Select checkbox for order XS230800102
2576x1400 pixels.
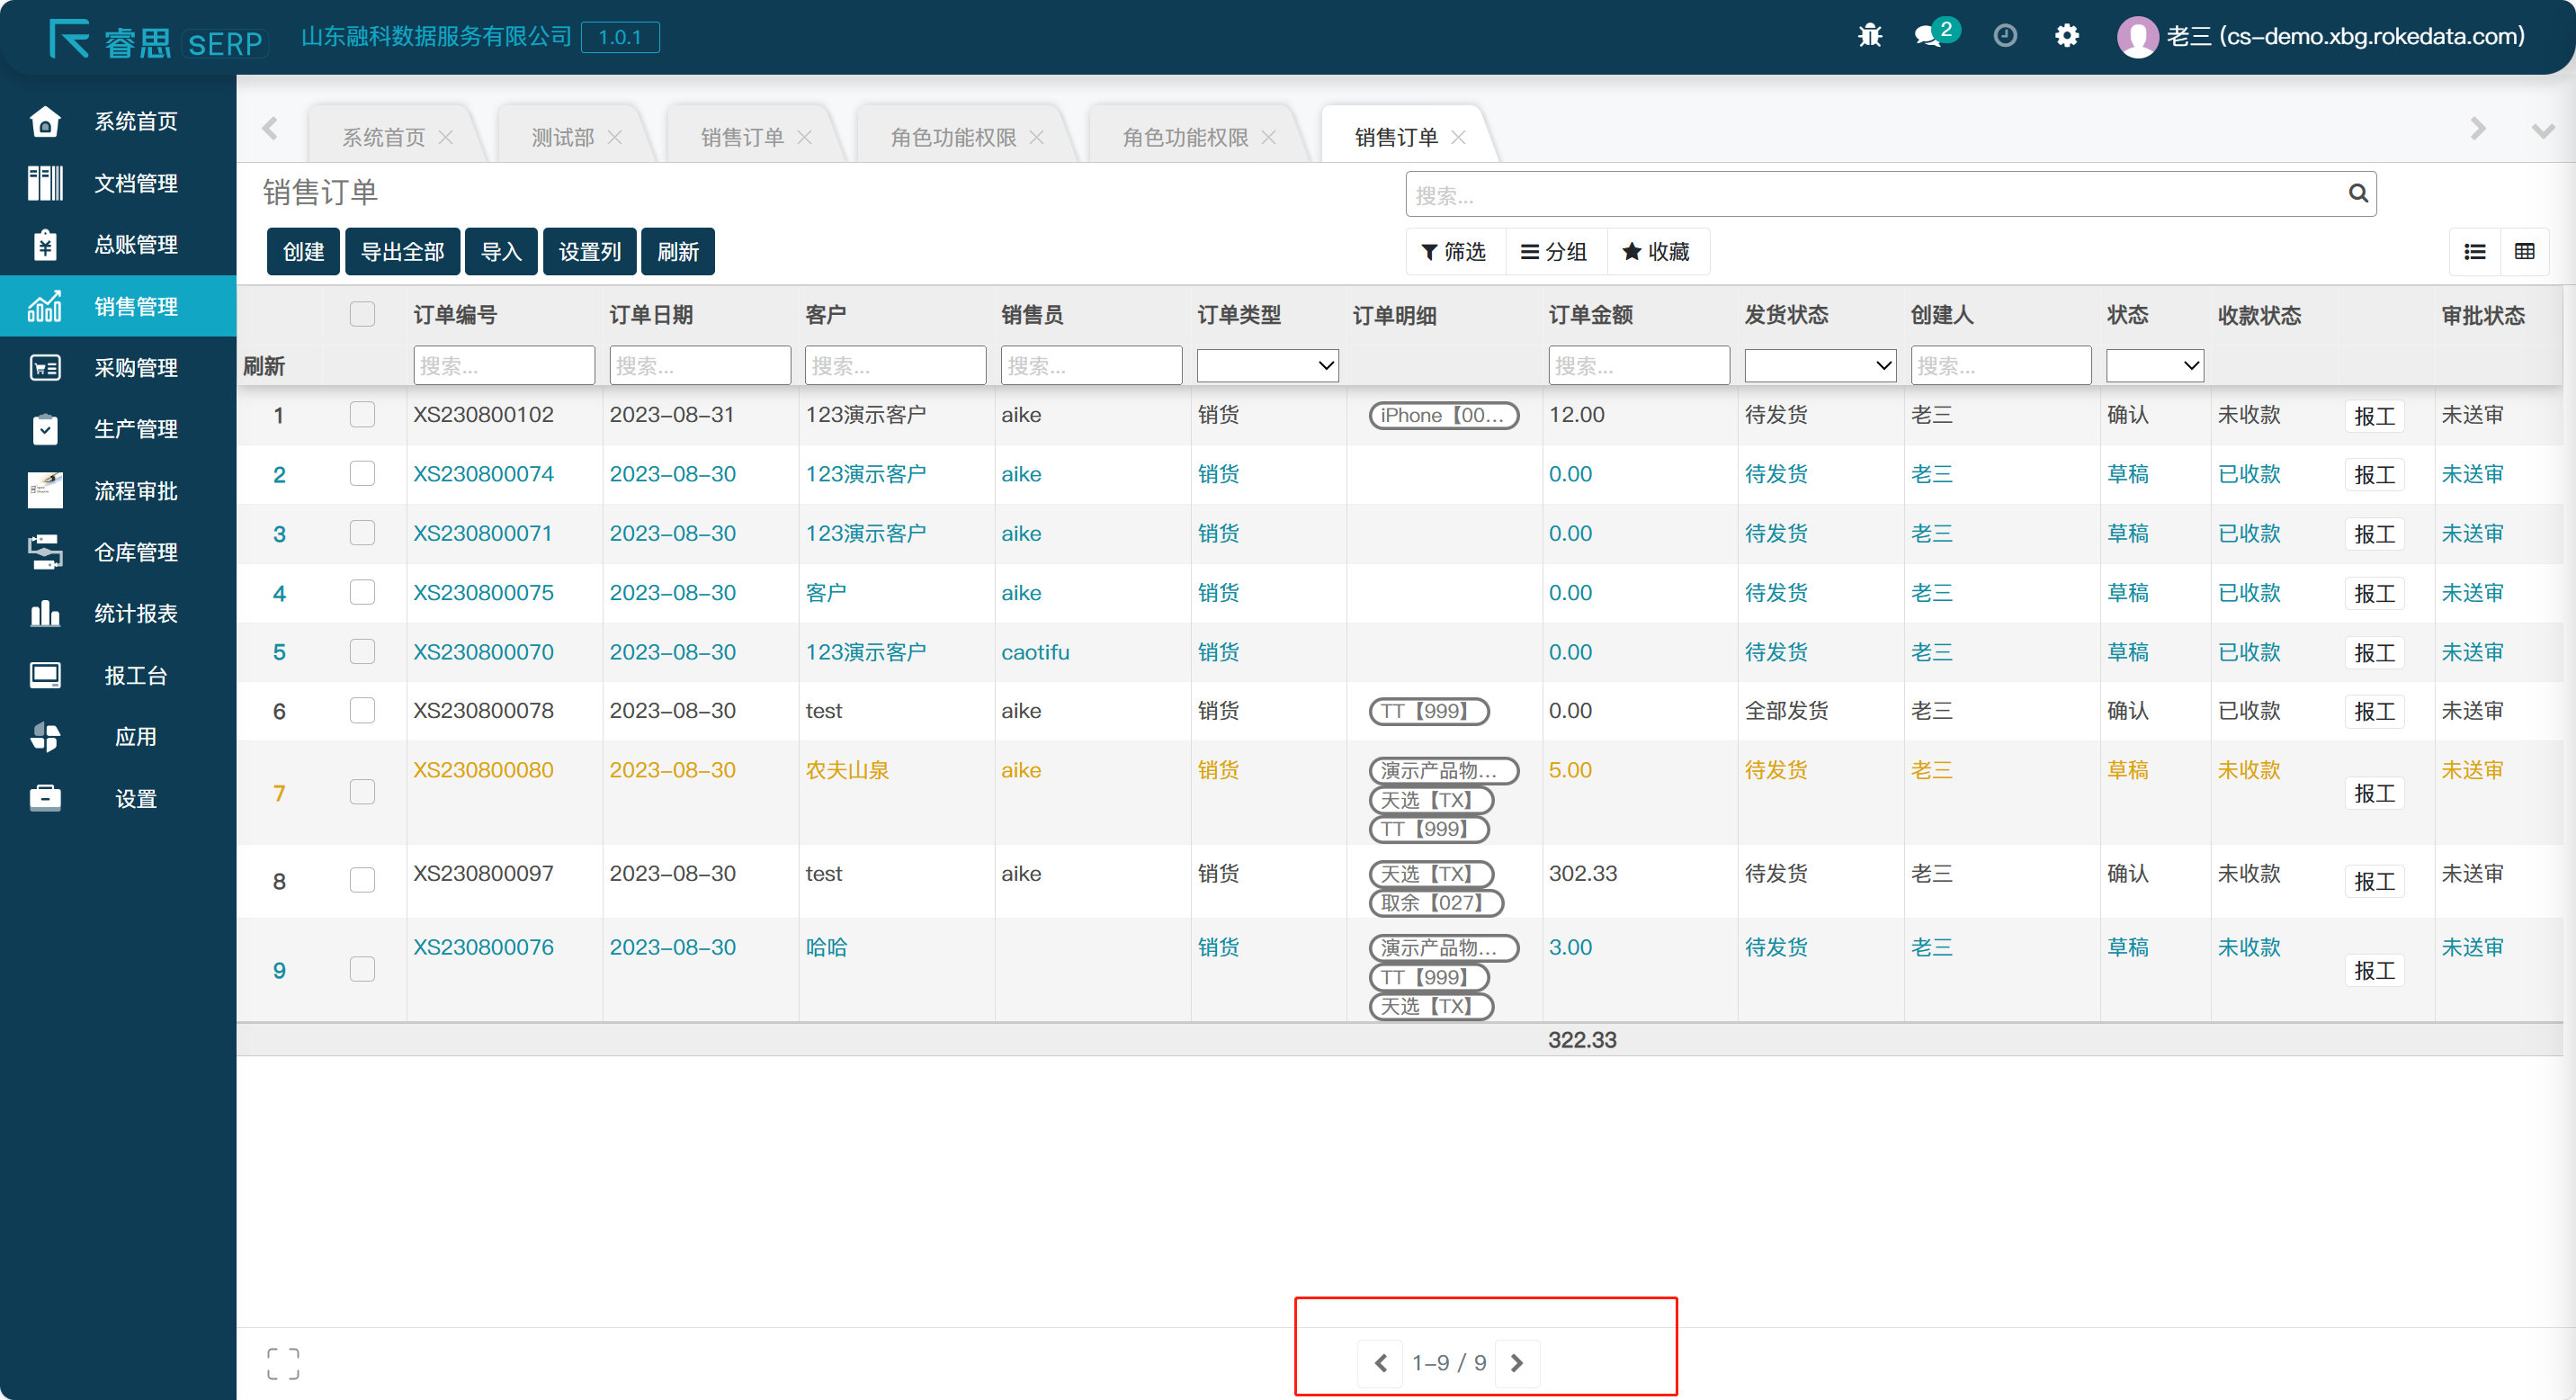click(x=362, y=414)
